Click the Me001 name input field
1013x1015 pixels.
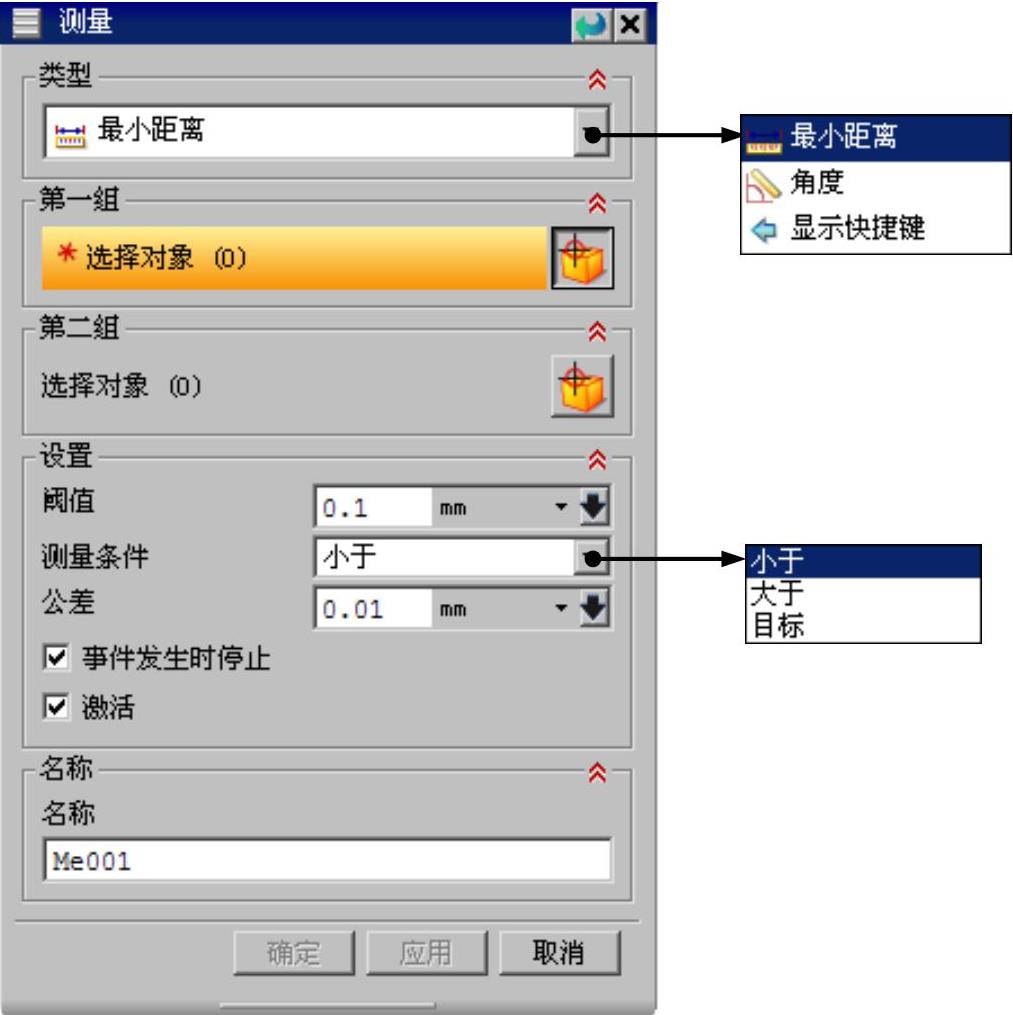327,860
